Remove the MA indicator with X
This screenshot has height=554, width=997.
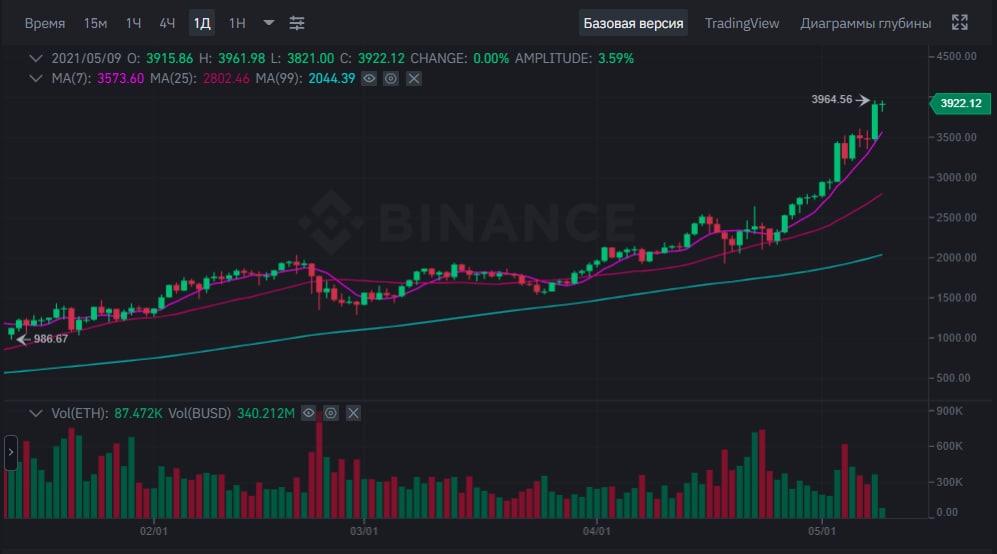(x=414, y=79)
